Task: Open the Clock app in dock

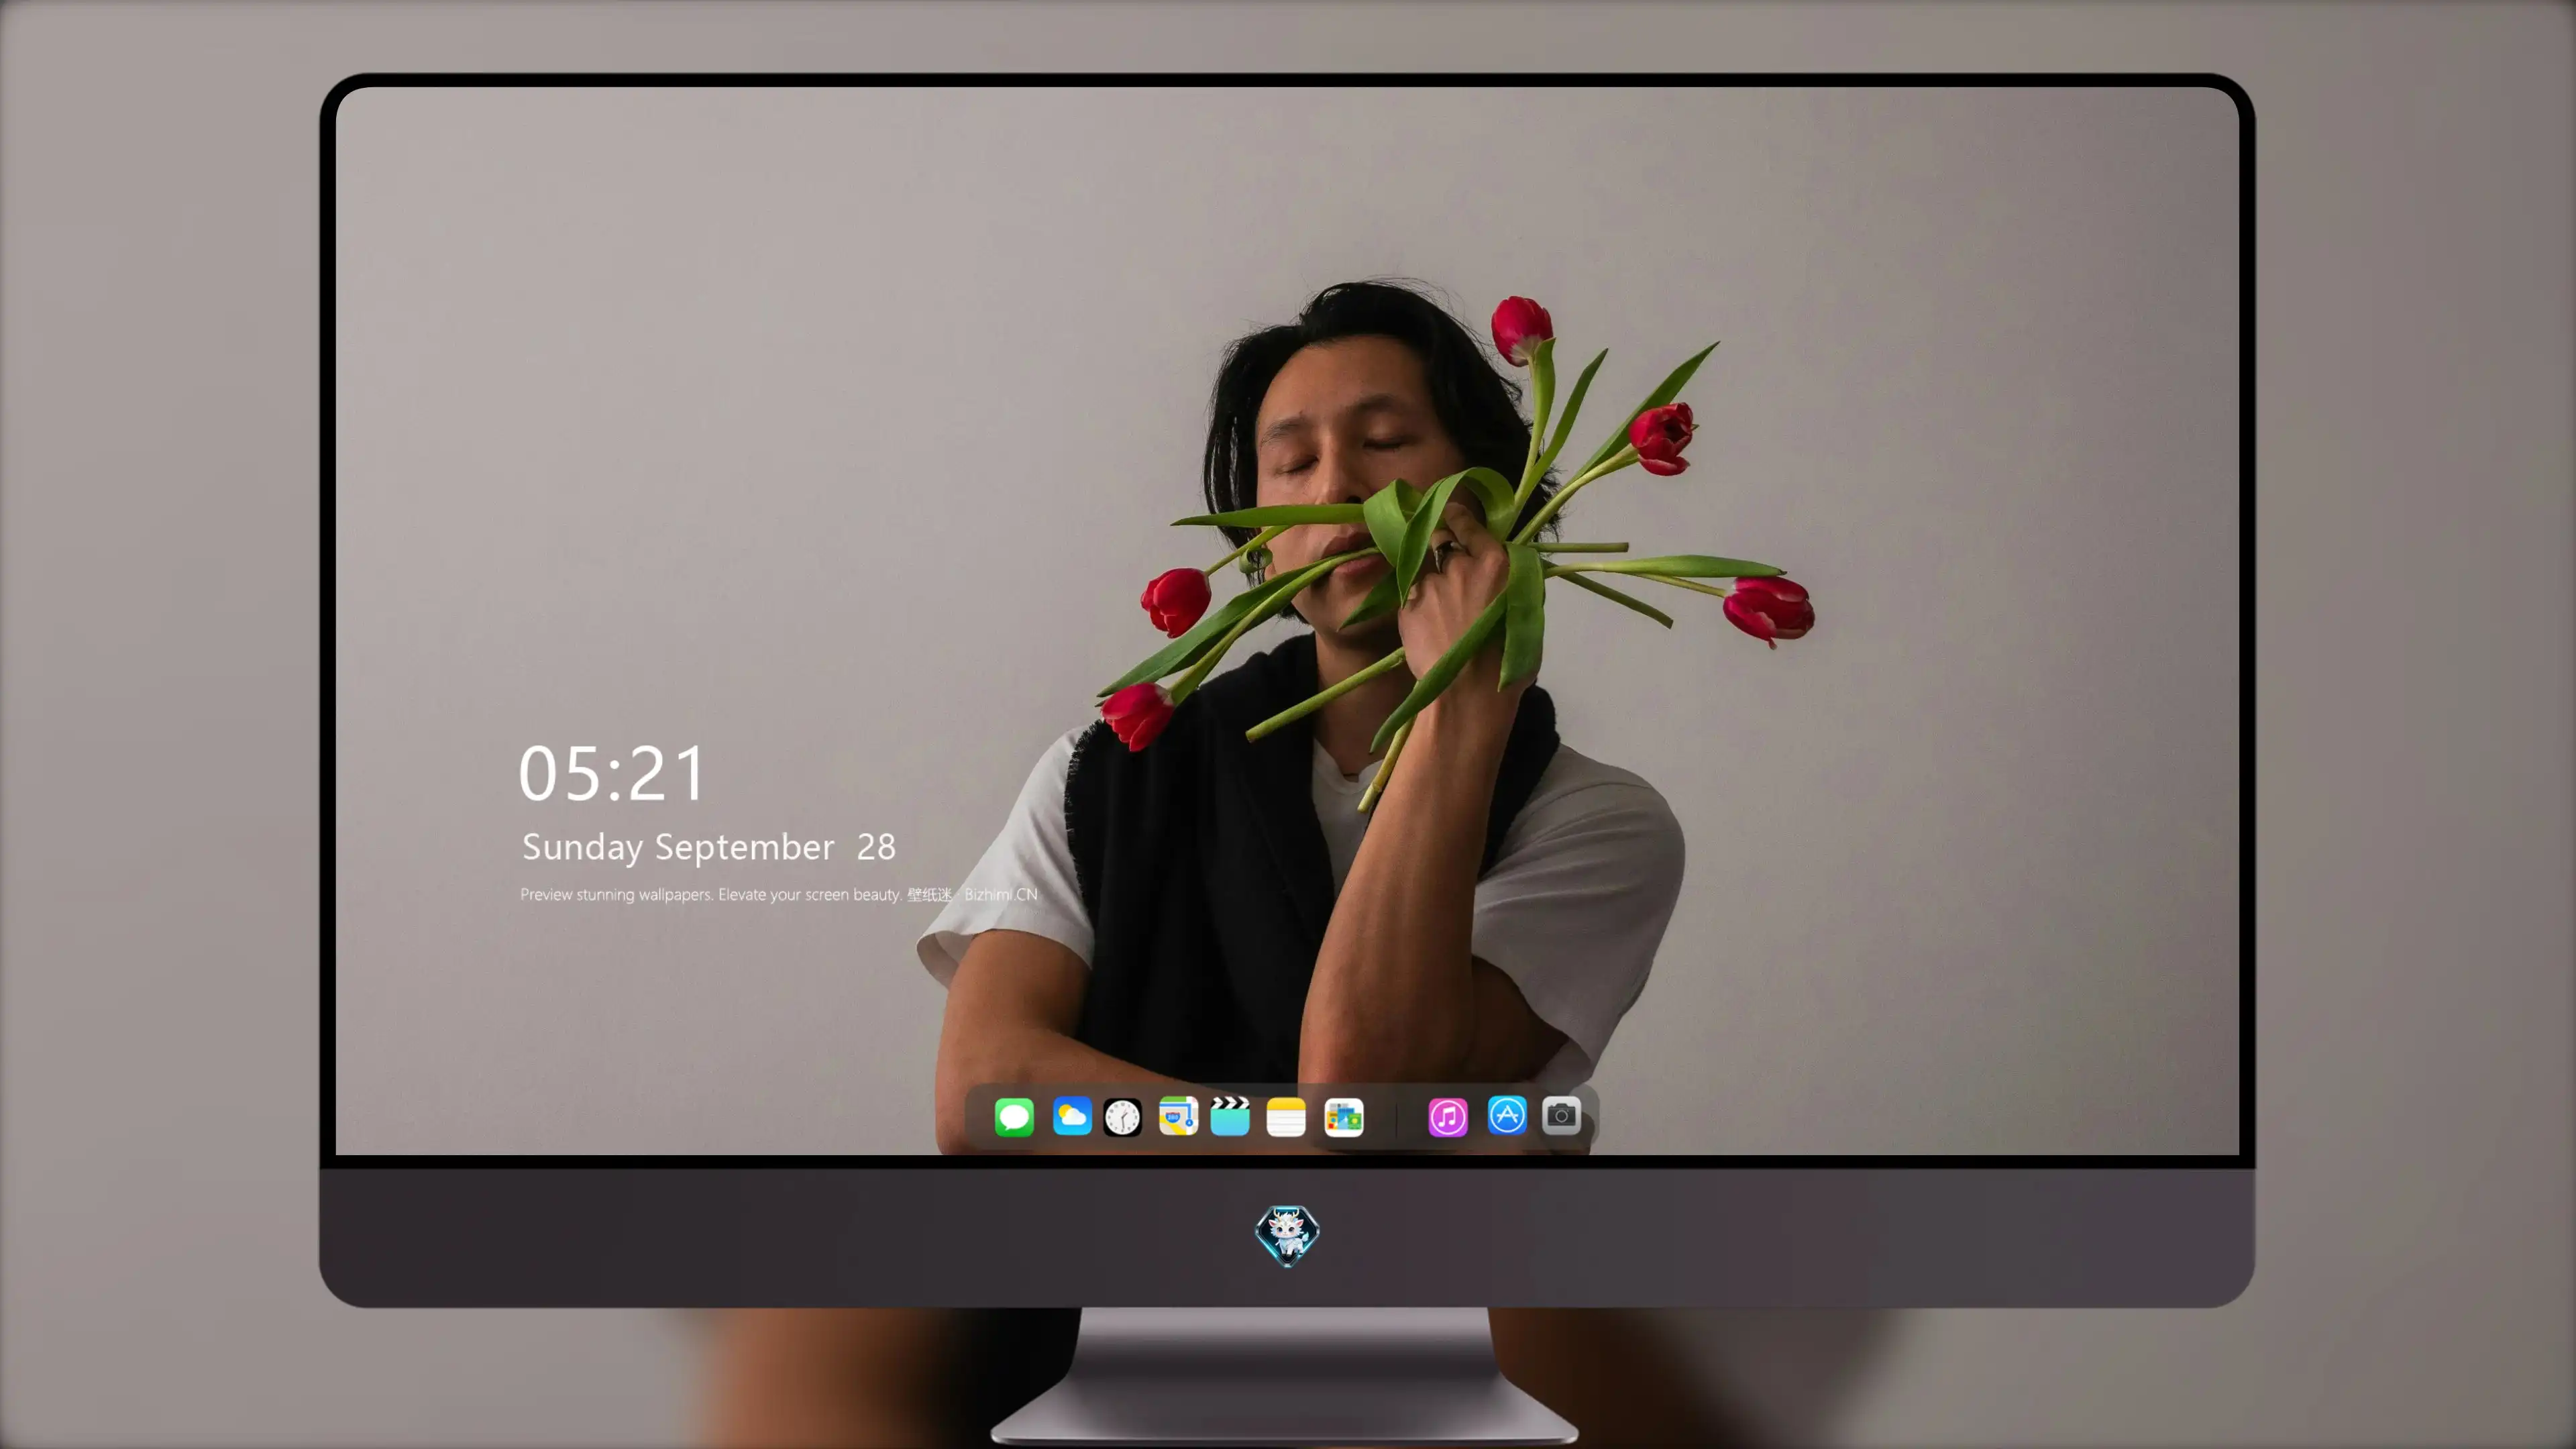Action: (1122, 1117)
